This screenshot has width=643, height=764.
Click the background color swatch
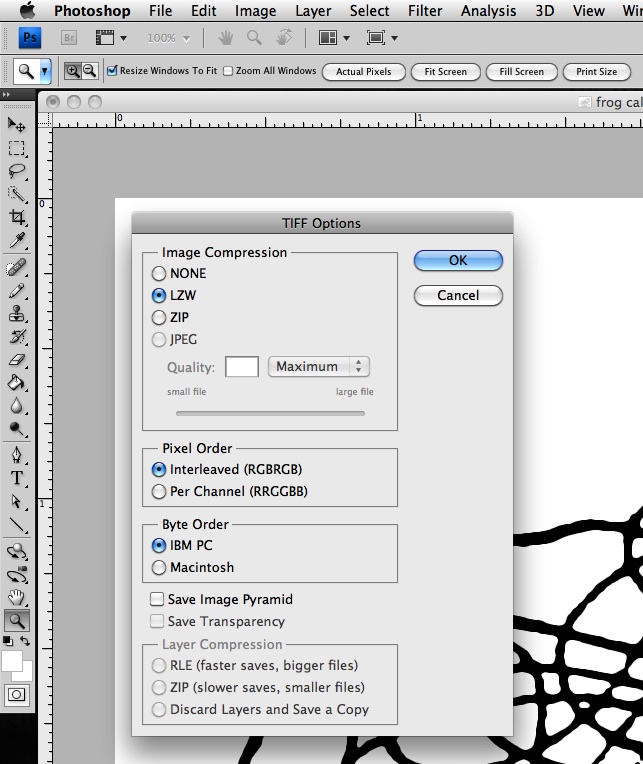click(25, 674)
